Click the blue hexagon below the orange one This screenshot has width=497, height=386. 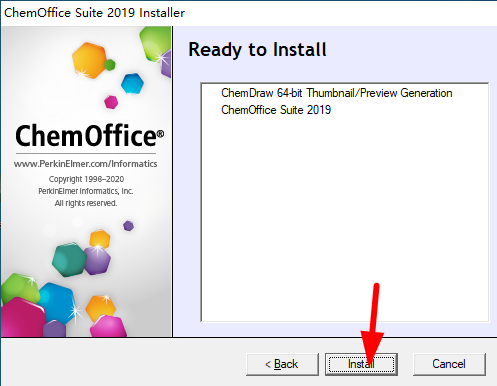132,83
